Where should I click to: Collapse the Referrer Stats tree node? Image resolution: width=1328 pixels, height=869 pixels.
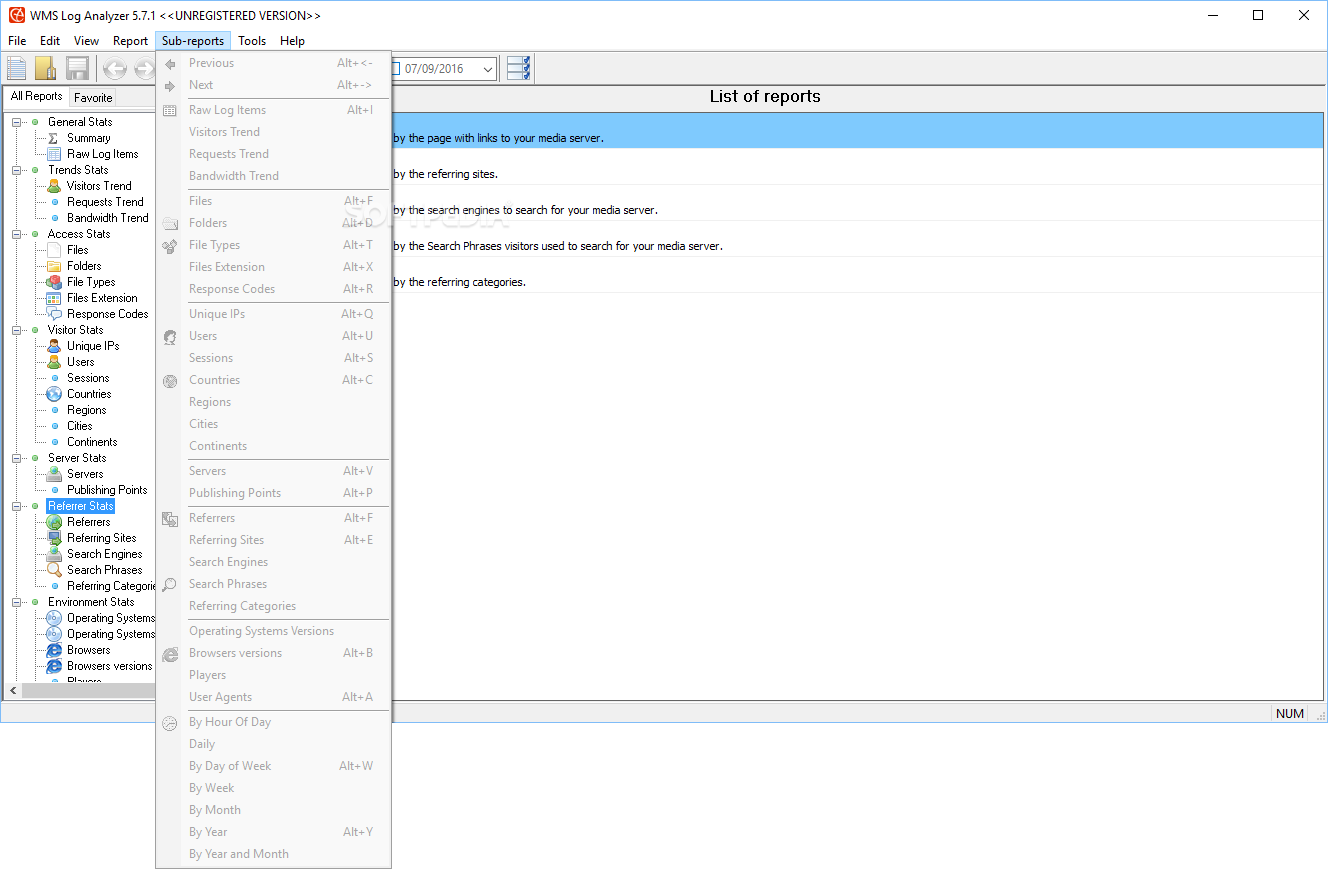point(17,506)
